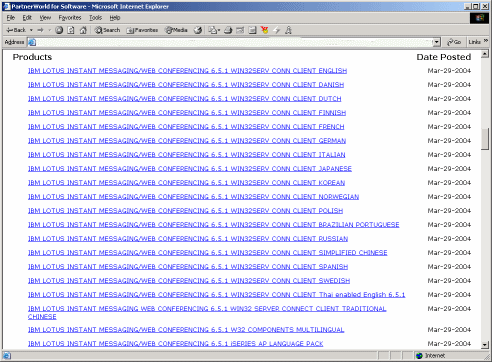Click inside the Address bar field
Screen dimensions: 492x362
[x=233, y=42]
